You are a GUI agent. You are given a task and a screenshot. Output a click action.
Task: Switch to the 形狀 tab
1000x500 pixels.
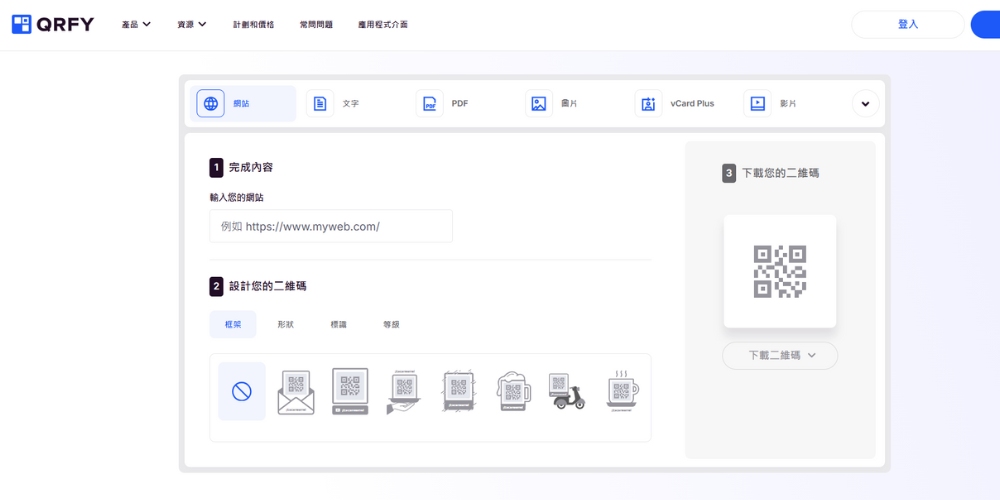tap(286, 324)
